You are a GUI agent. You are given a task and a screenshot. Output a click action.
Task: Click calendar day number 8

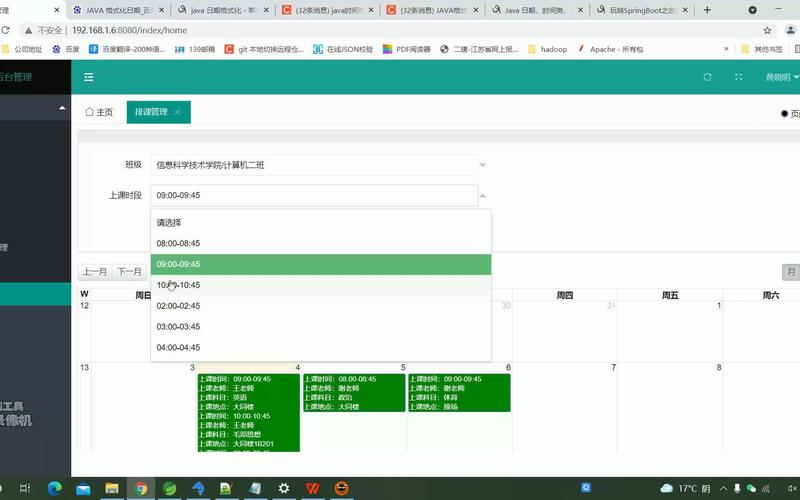click(718, 367)
